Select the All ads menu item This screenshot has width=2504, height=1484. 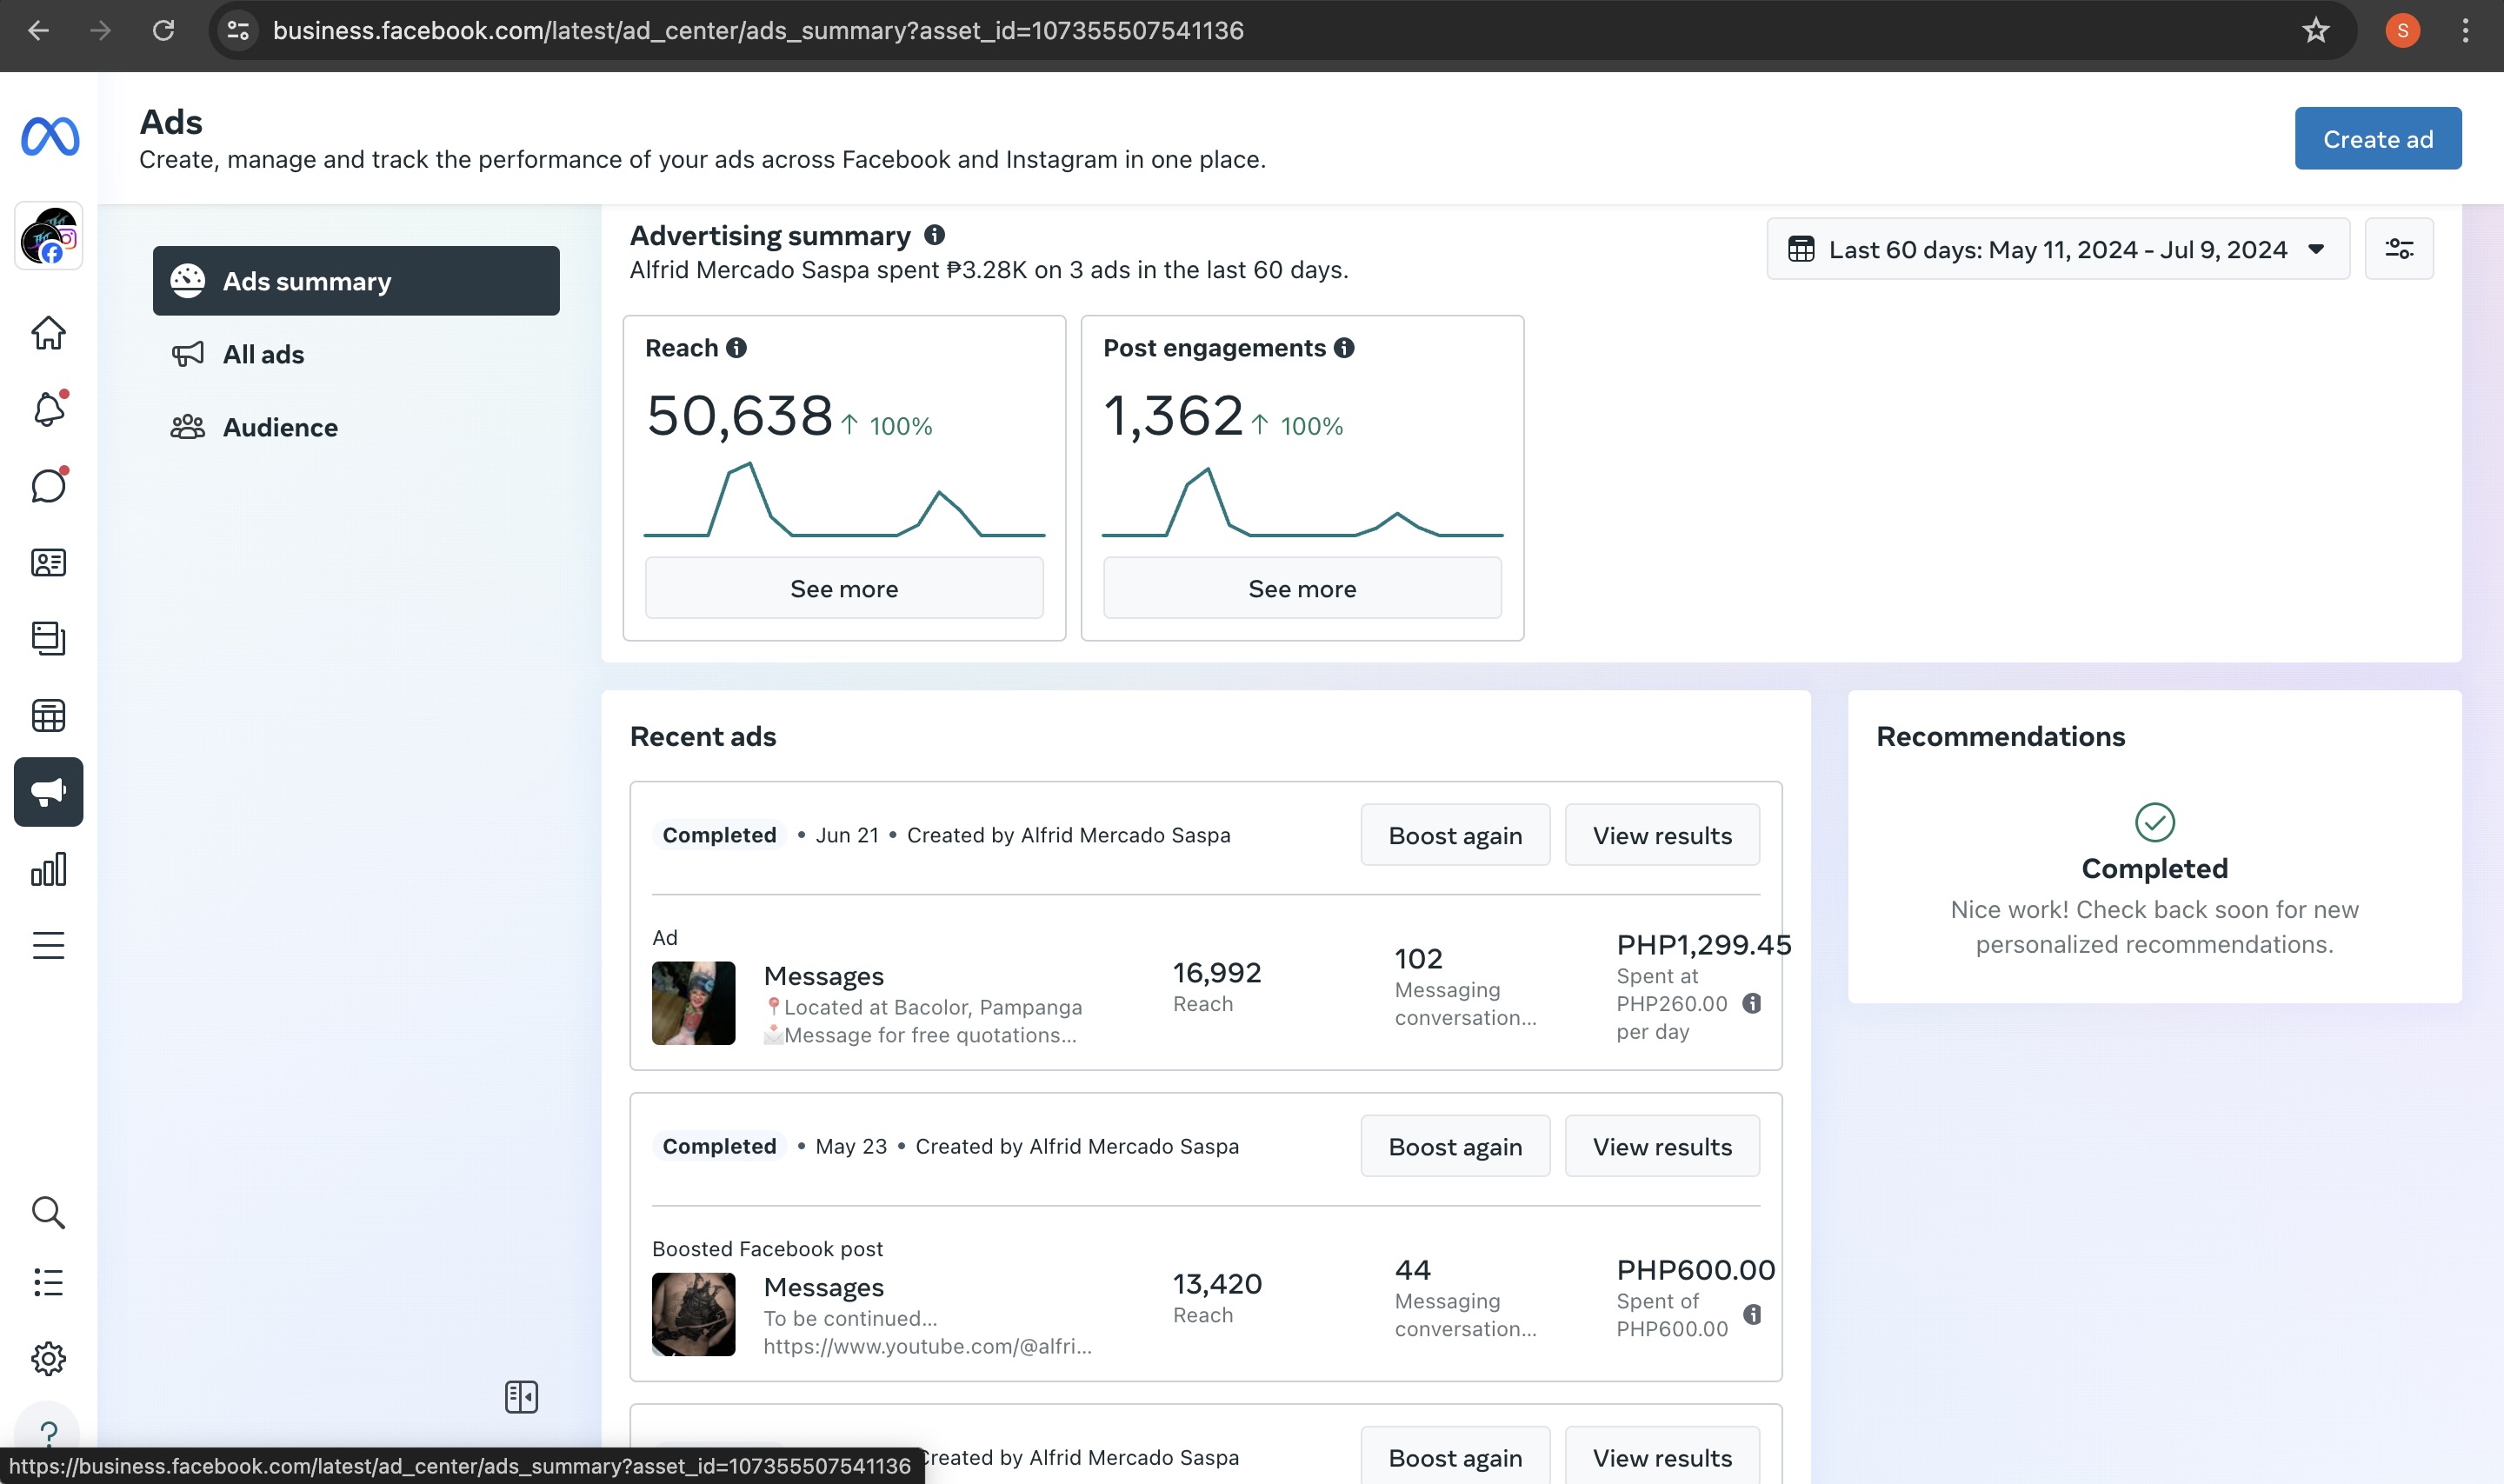(x=263, y=354)
